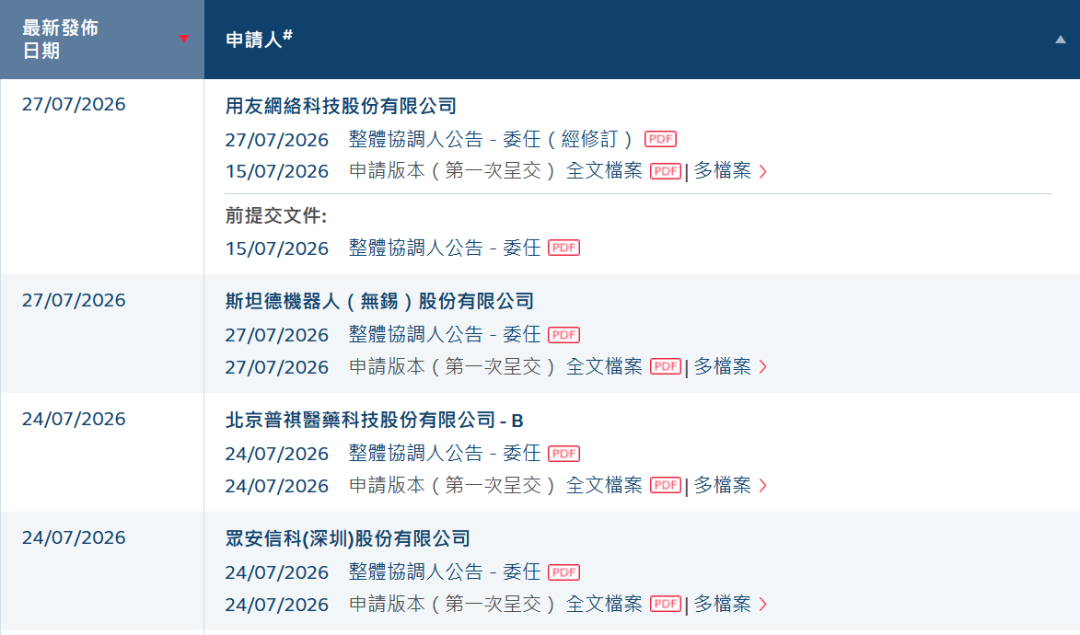The width and height of the screenshot is (1080, 635).
Task: Open PDF under 前提交文件 dated 15/07/2026
Action: (x=563, y=248)
